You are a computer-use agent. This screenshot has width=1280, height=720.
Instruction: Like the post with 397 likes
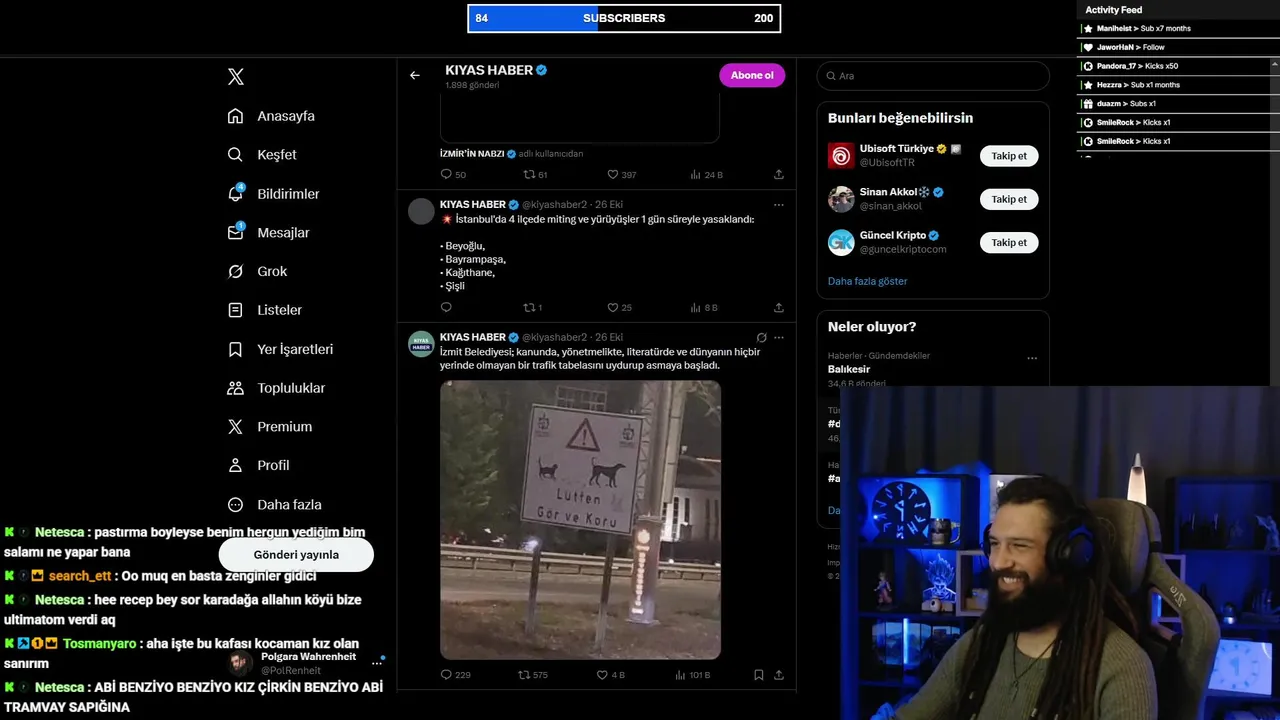621,174
